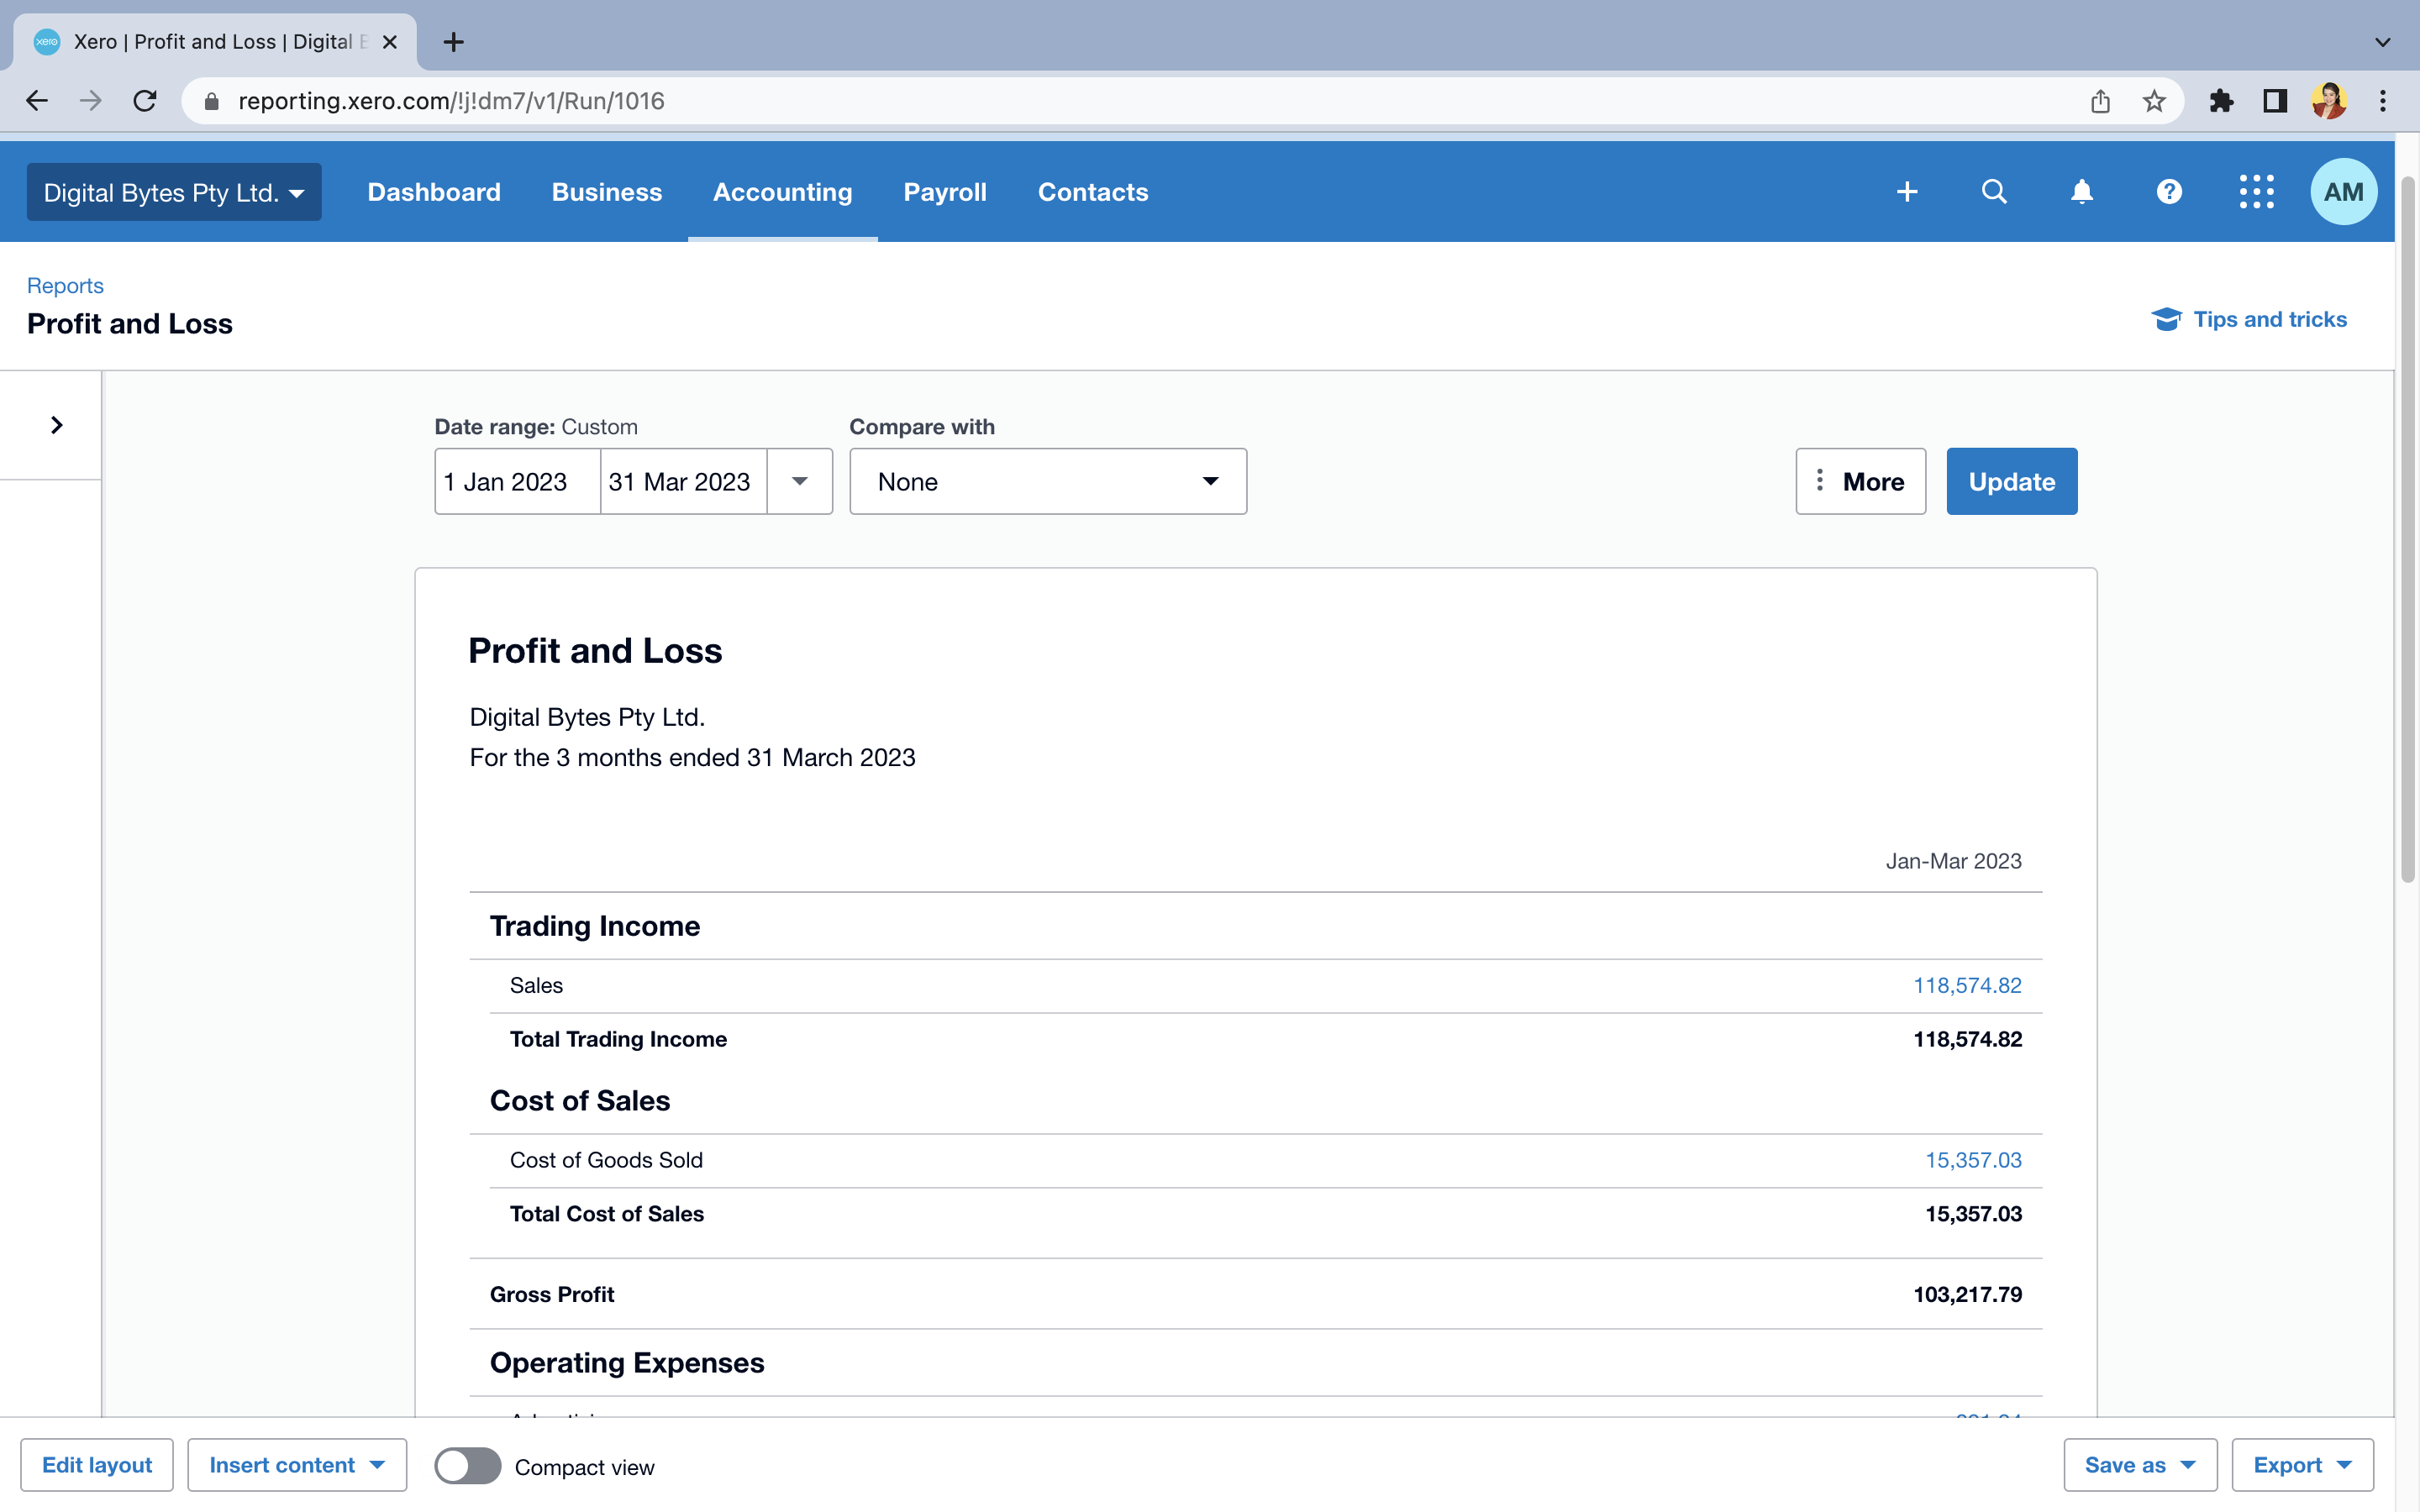
Task: Click the plus quick-add icon in Xero header
Action: click(1907, 192)
